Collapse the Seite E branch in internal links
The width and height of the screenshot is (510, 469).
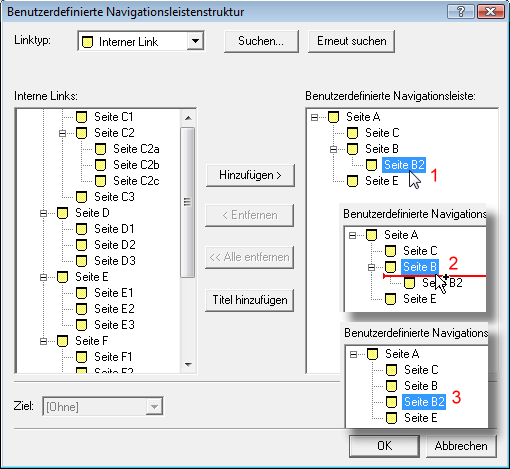coord(43,277)
